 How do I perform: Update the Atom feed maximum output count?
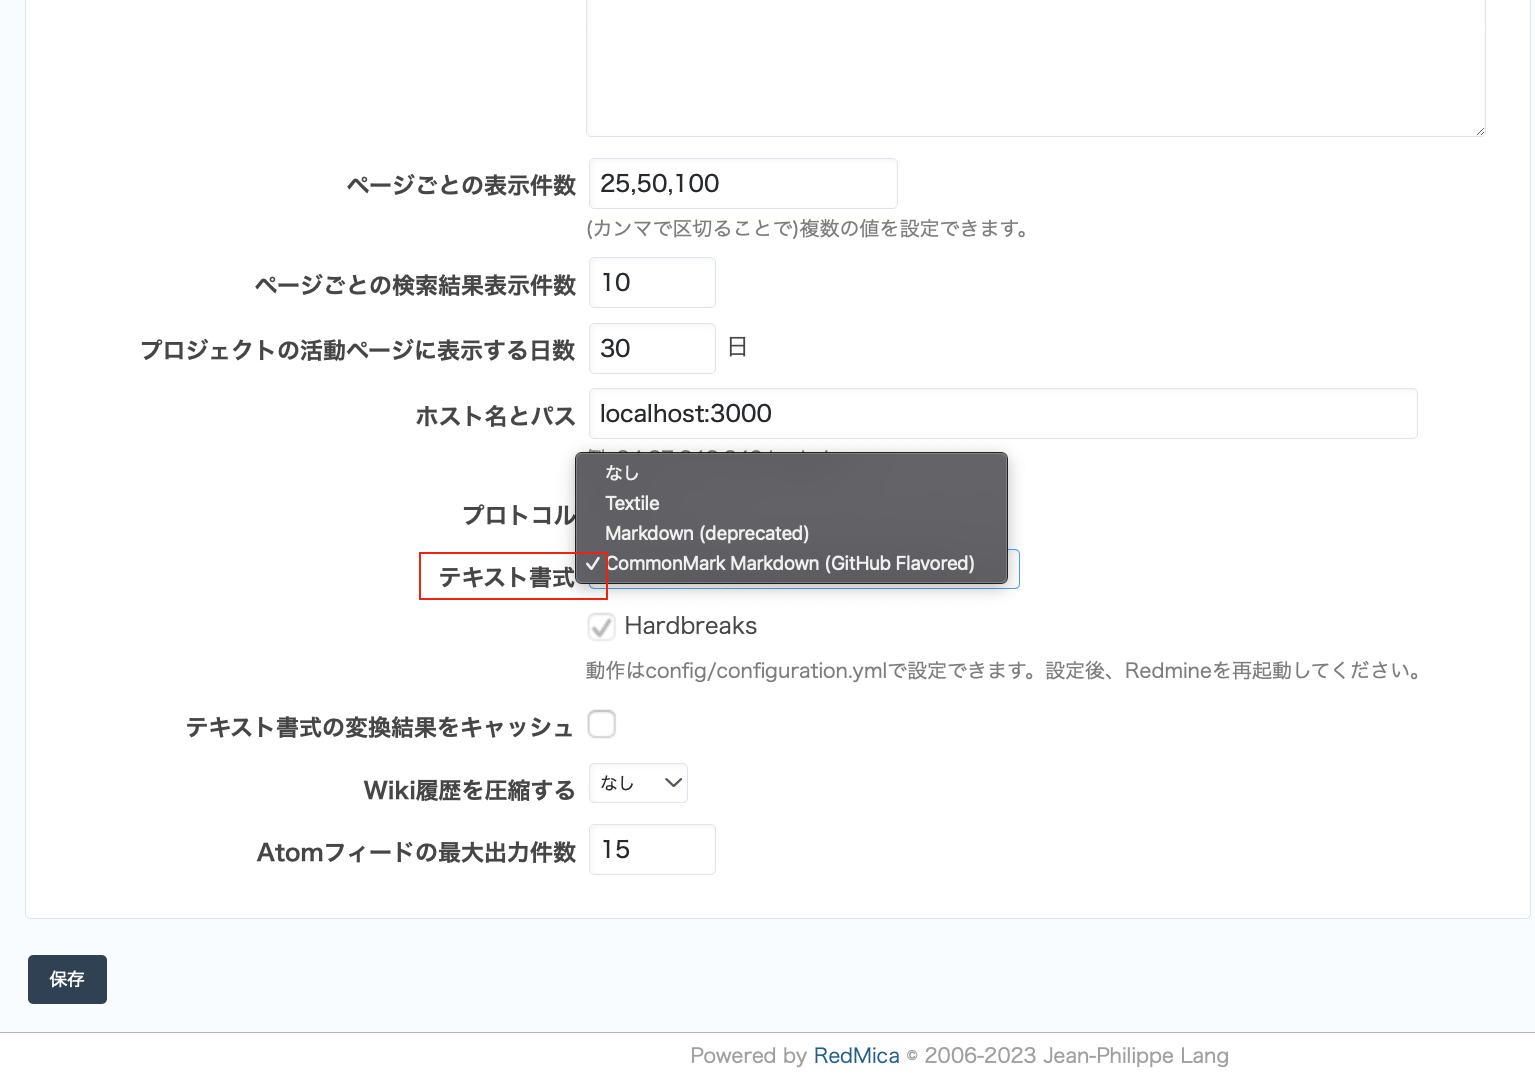[x=651, y=849]
